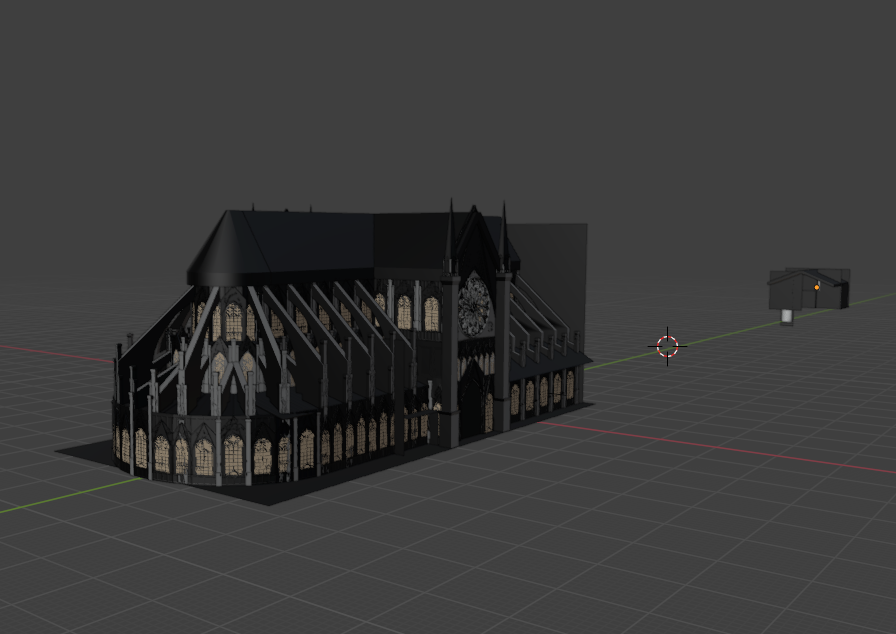This screenshot has height=634, width=896.
Task: Click the left transept tower pillar
Action: point(450,360)
